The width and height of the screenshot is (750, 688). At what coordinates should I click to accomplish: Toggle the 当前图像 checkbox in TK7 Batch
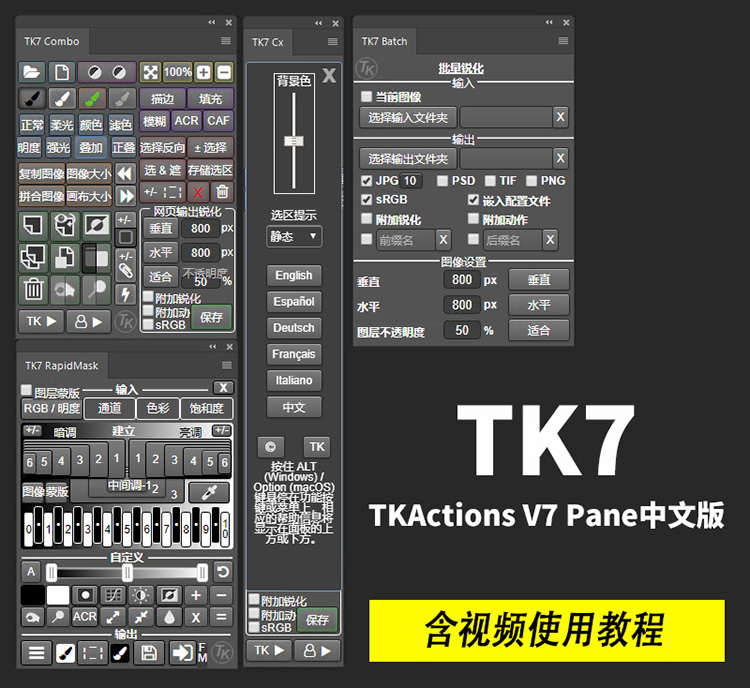pos(366,97)
